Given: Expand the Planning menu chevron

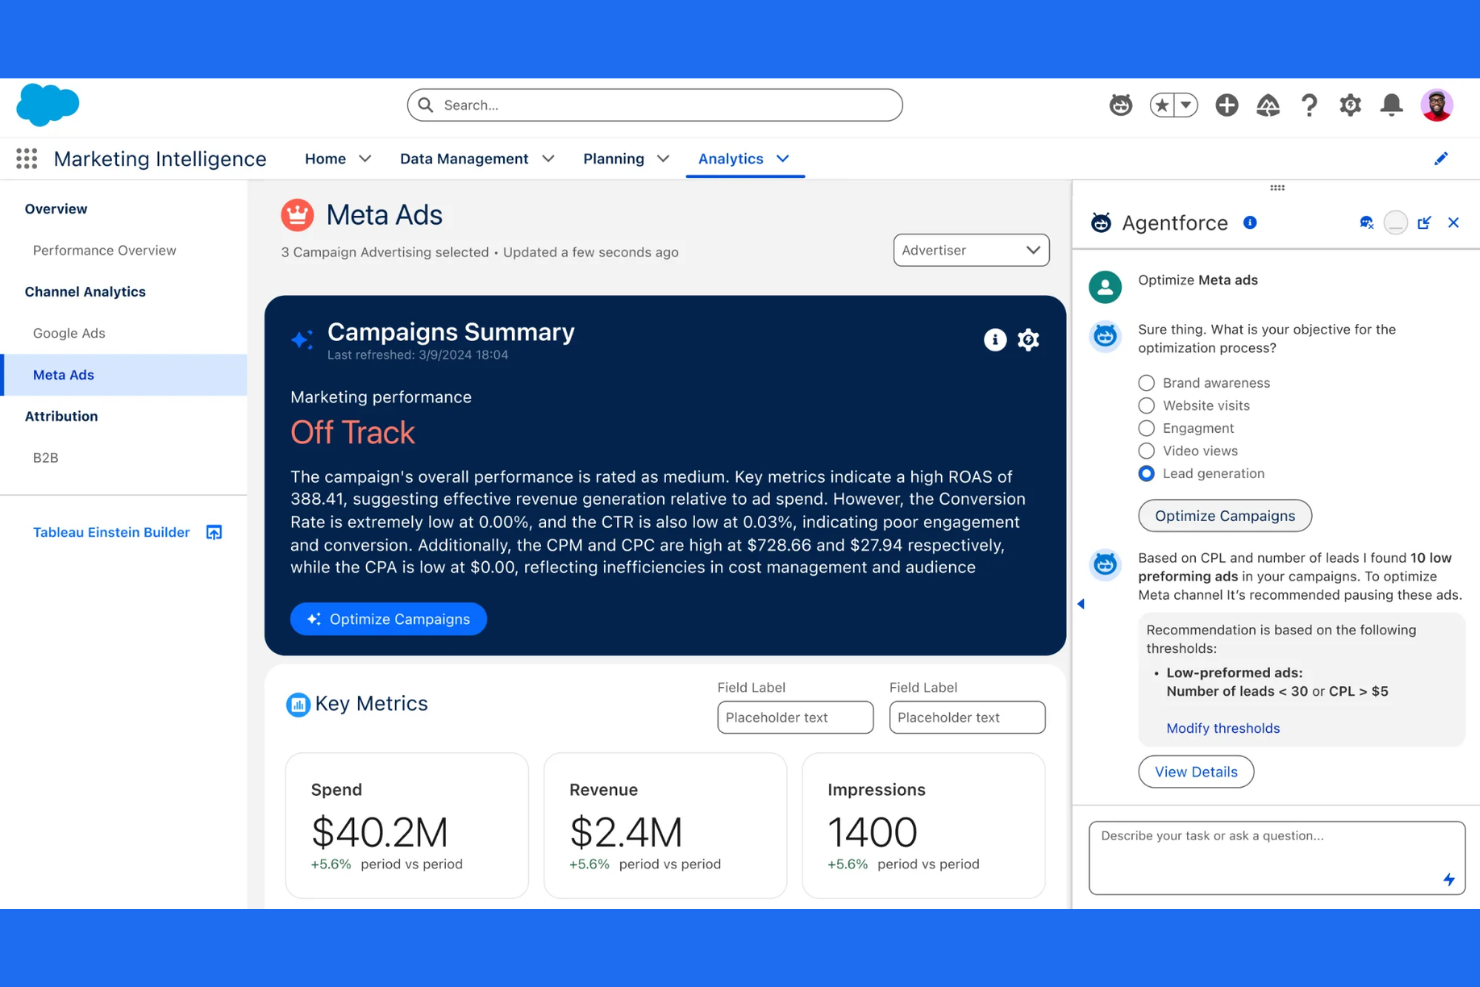Looking at the screenshot, I should click(x=663, y=159).
